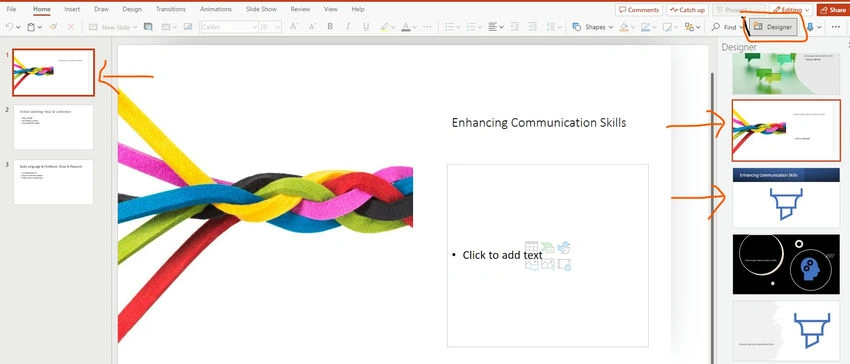Increase the list indent level
The height and width of the screenshot is (364, 850).
click(x=532, y=27)
